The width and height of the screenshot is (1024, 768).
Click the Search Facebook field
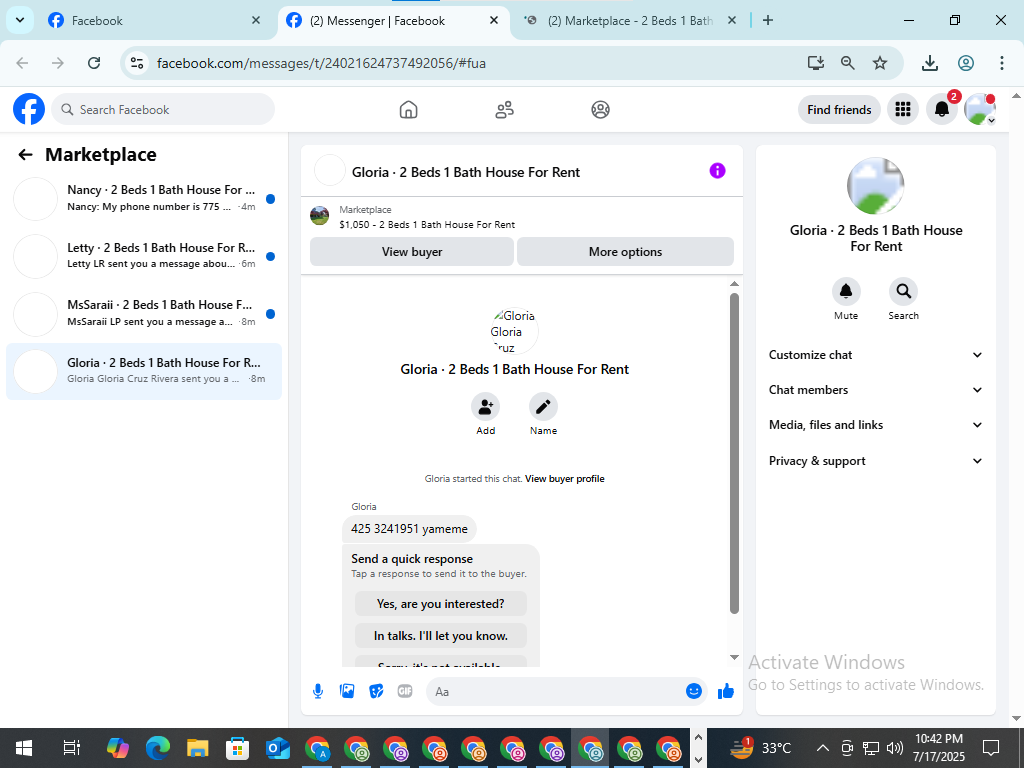point(163,109)
